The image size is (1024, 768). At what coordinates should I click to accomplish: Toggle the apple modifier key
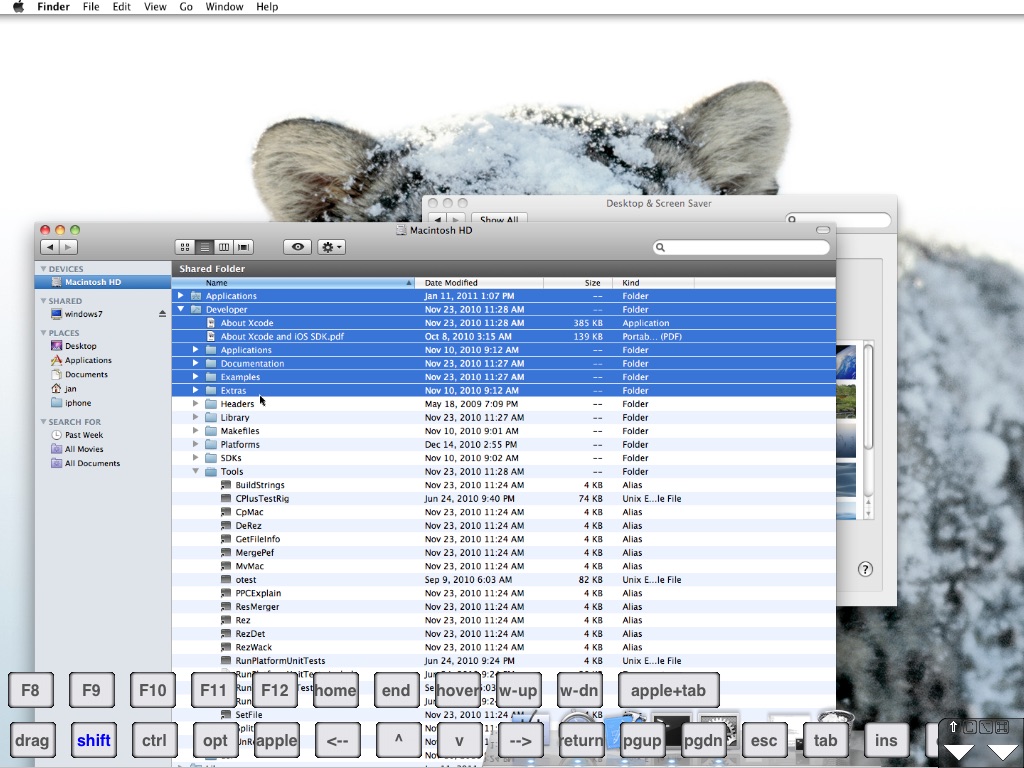pyautogui.click(x=276, y=740)
